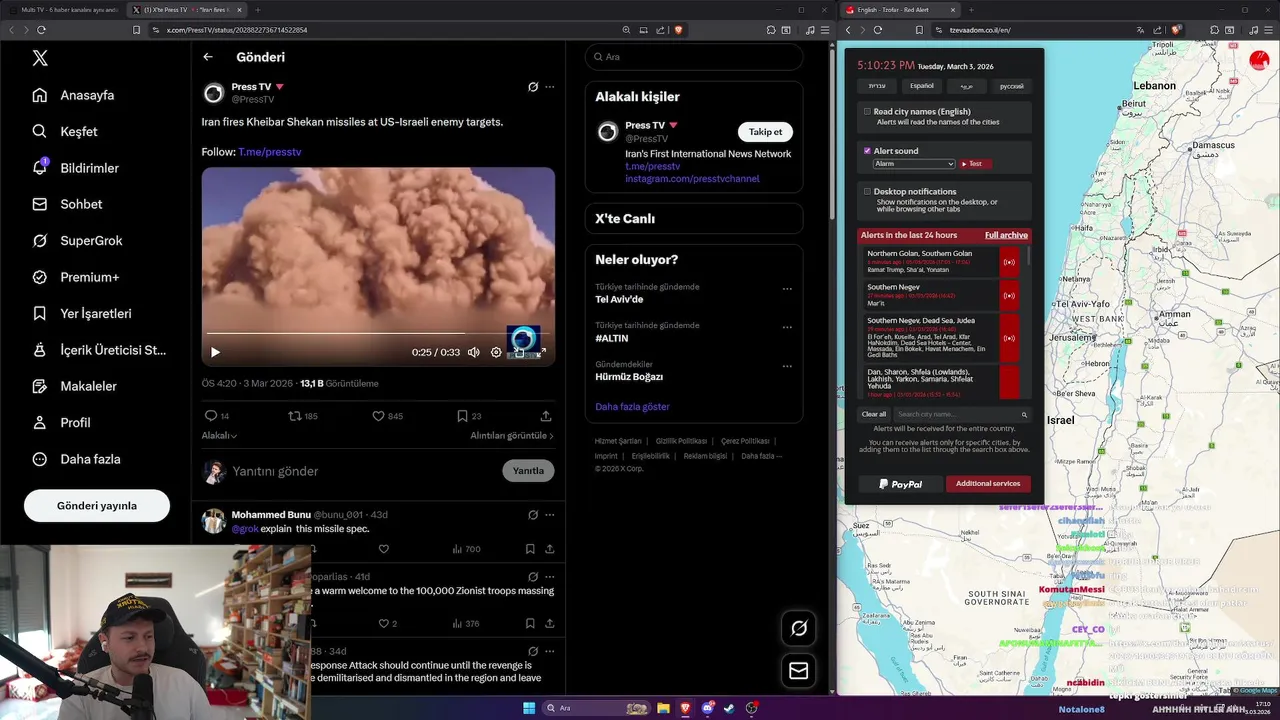Seek on the video progress bar
This screenshot has width=1280, height=720.
click(x=378, y=334)
